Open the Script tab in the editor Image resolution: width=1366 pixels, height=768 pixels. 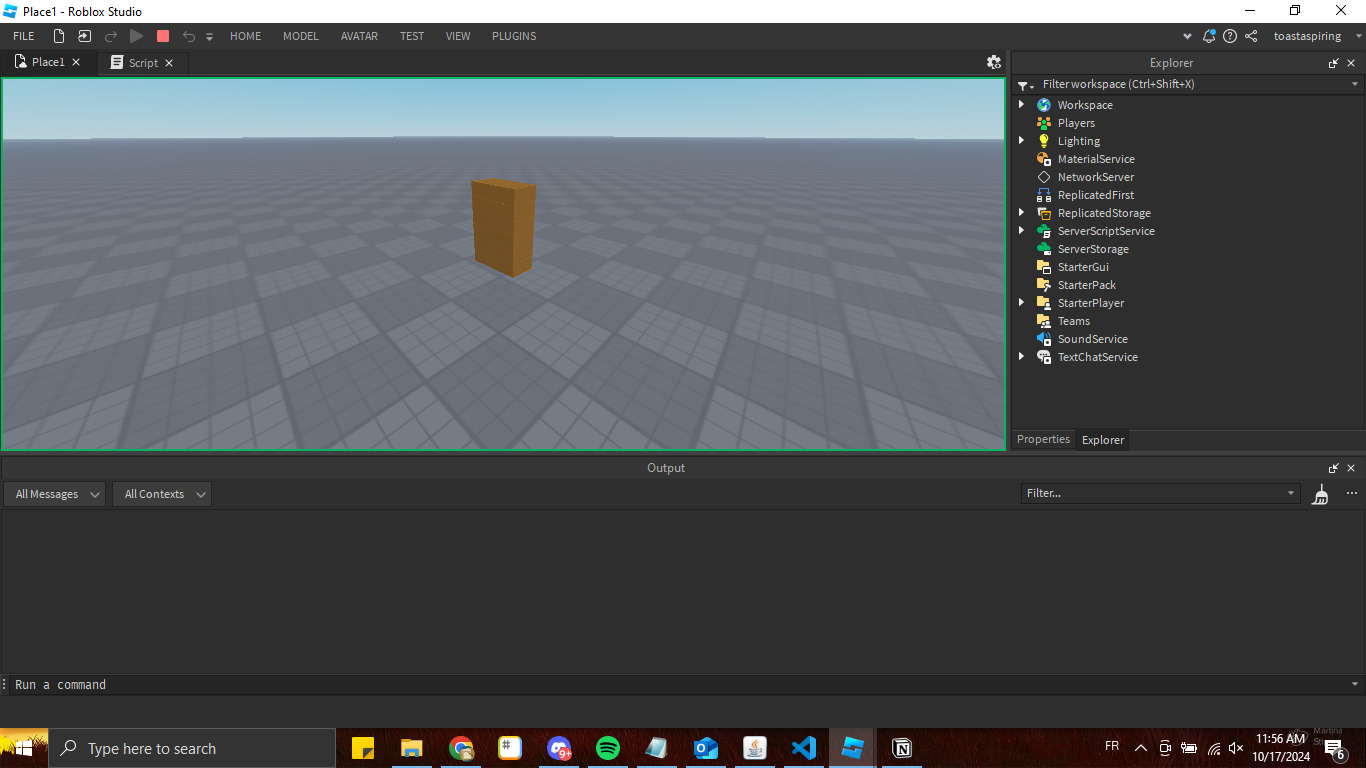(142, 62)
